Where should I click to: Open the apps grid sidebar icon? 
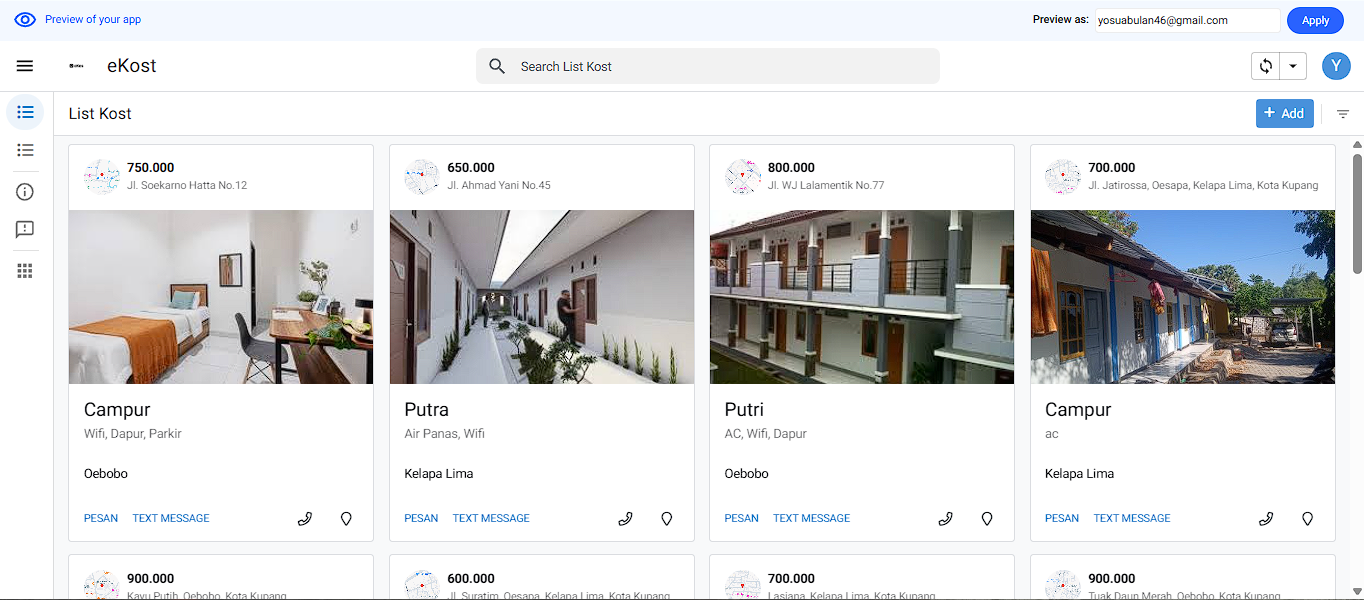[x=25, y=271]
